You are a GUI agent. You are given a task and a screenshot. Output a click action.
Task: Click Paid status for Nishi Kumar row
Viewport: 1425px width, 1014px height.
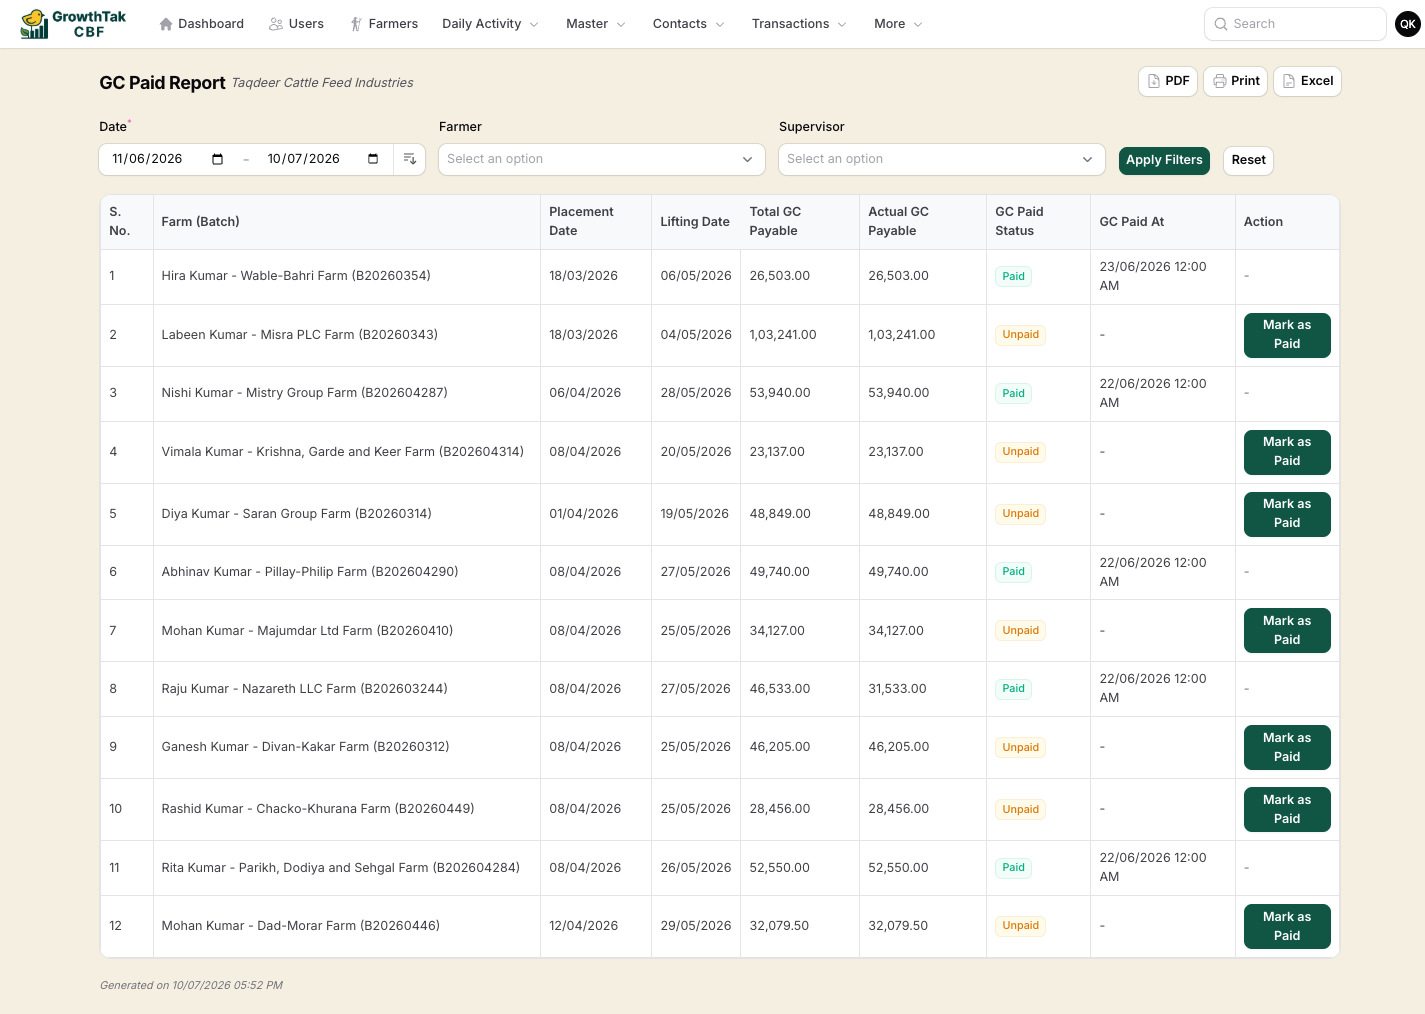(x=1013, y=394)
